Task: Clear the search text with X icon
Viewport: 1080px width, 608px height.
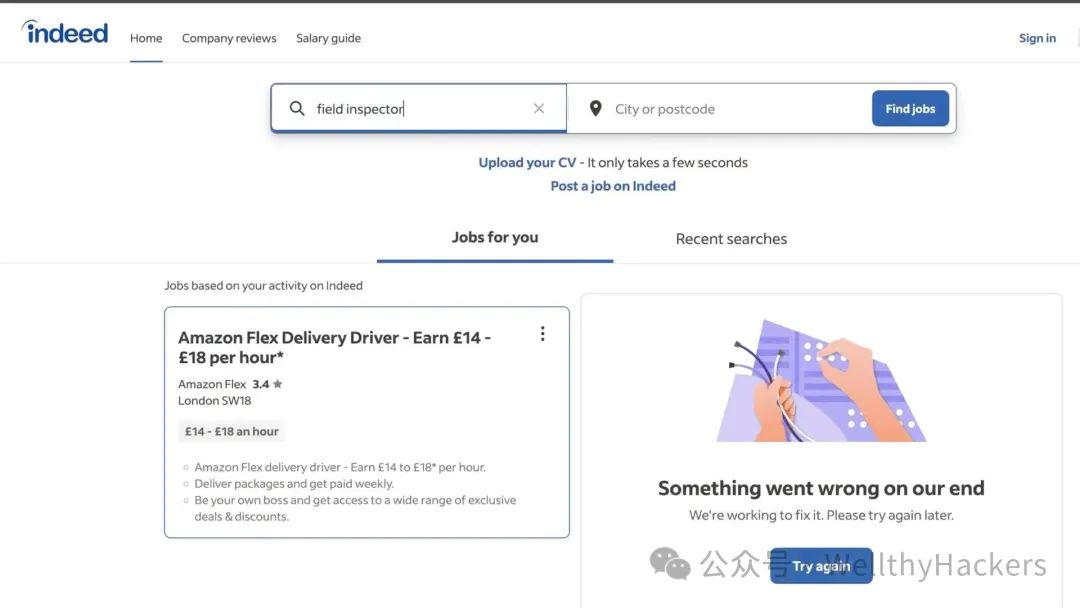Action: [x=539, y=109]
